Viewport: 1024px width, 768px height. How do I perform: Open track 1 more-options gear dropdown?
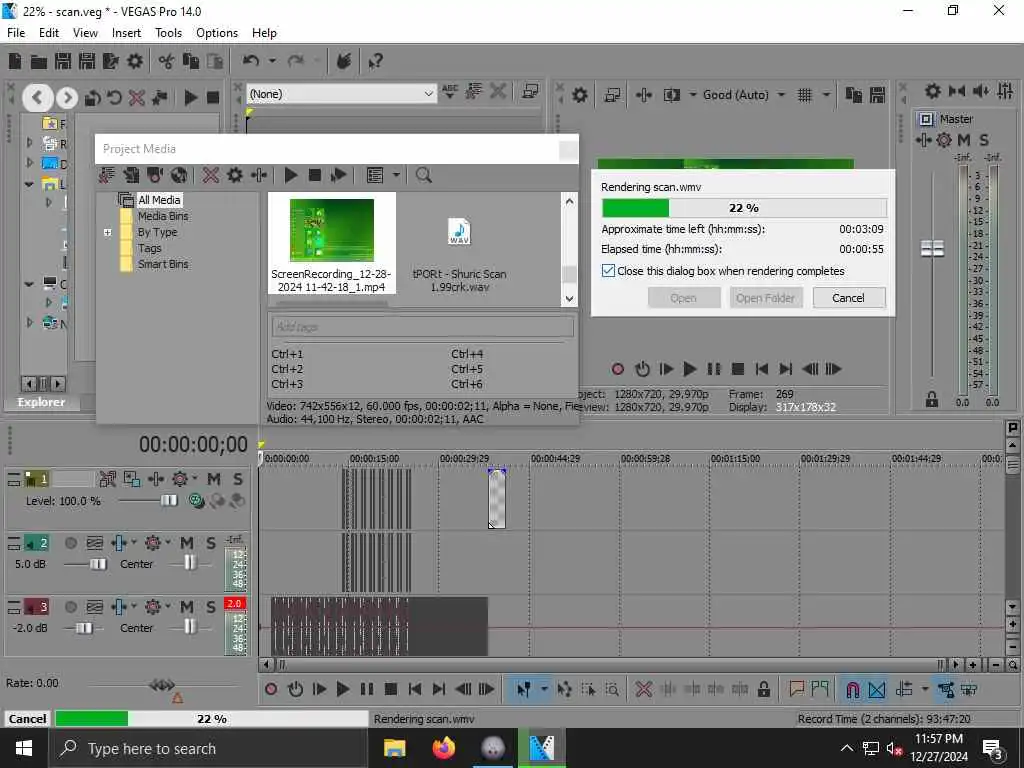tap(194, 479)
